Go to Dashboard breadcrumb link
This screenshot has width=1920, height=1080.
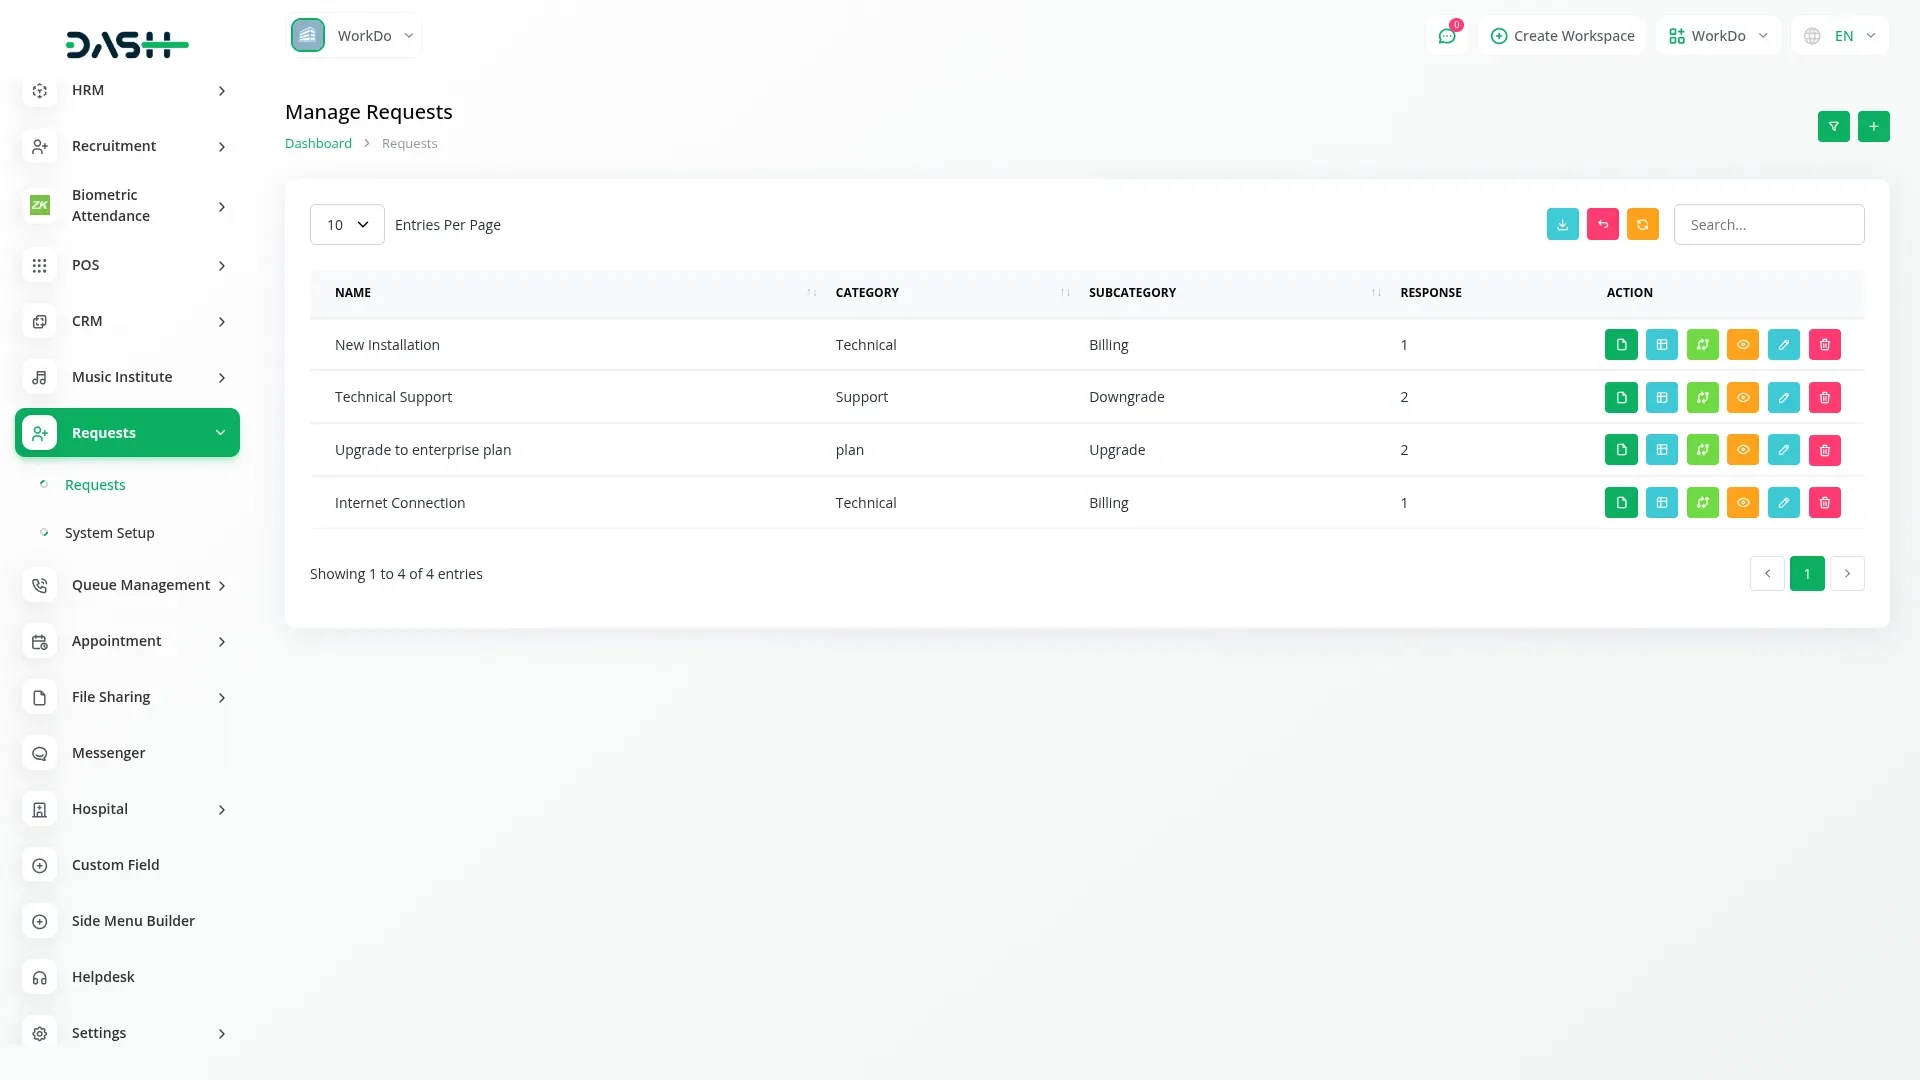(318, 144)
